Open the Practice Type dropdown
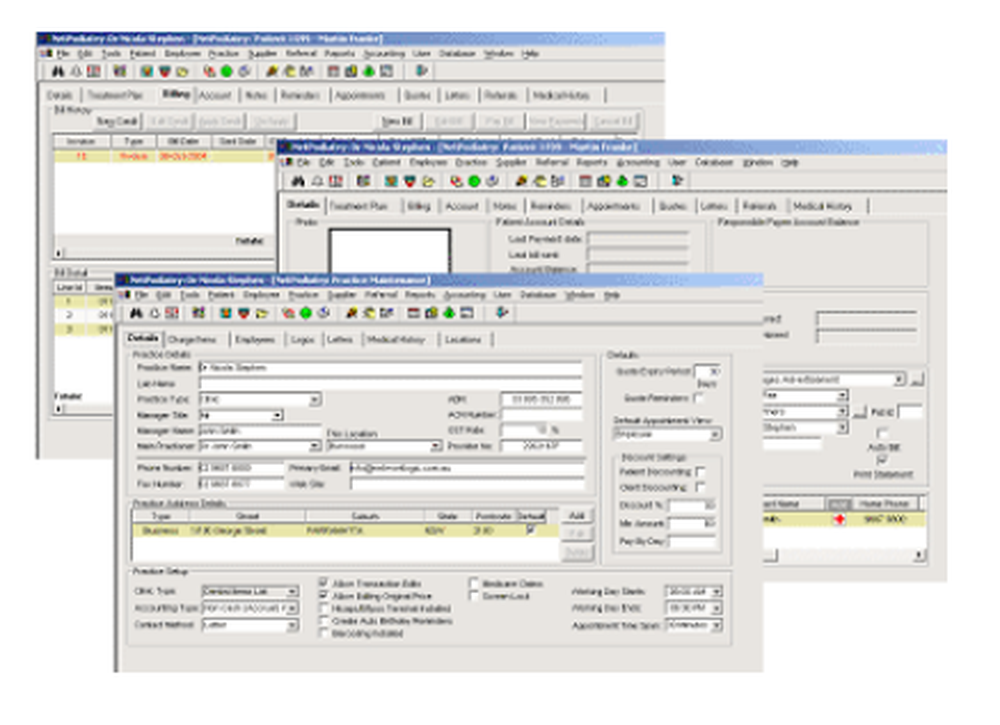Image resolution: width=1000 pixels, height=725 pixels. (x=314, y=400)
